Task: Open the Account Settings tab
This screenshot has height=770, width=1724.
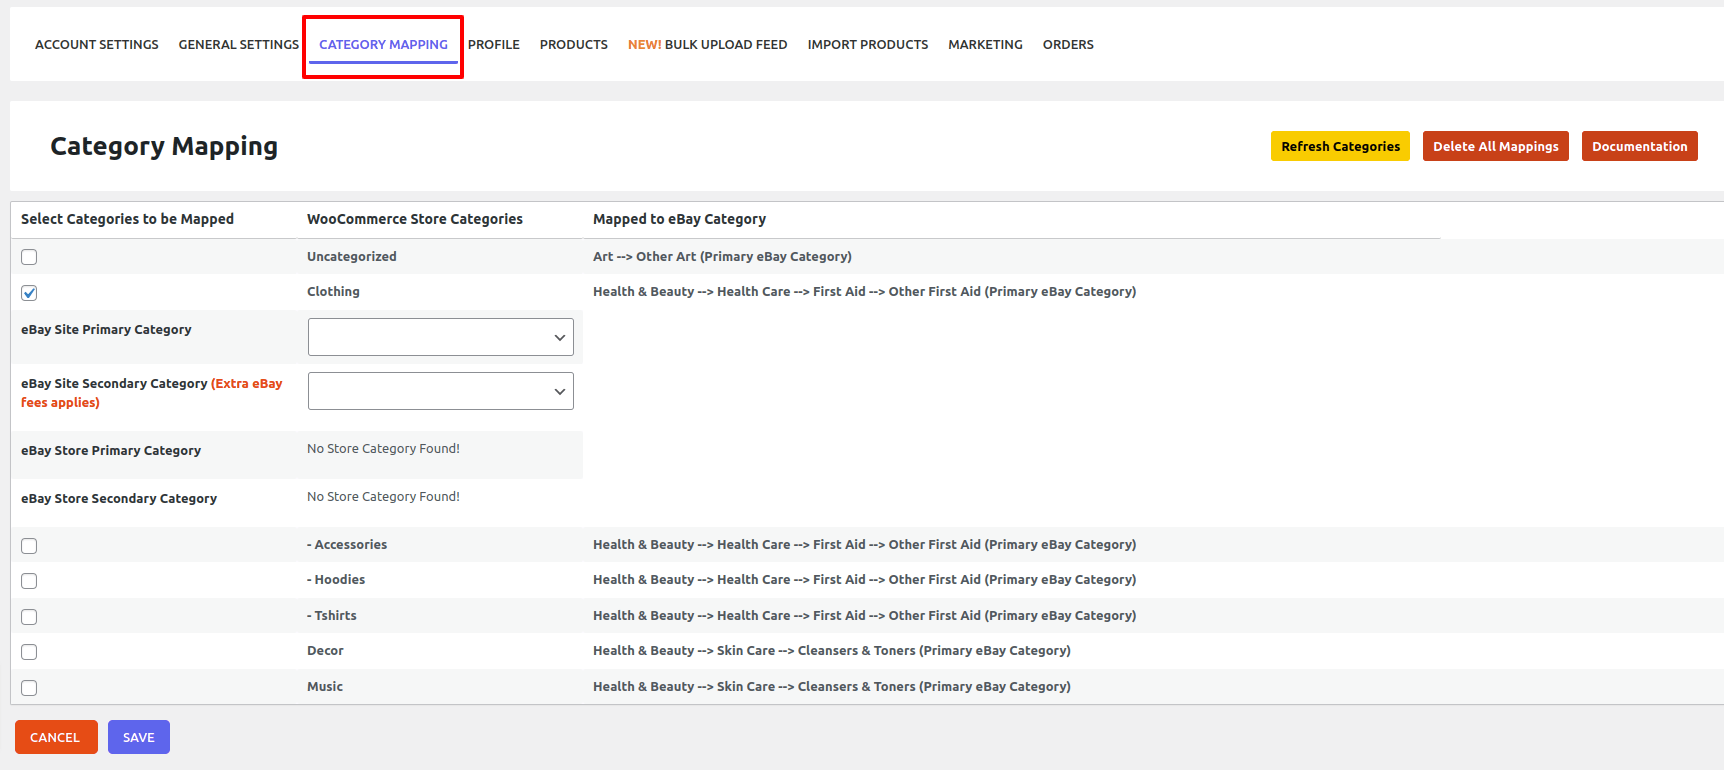Action: (97, 45)
